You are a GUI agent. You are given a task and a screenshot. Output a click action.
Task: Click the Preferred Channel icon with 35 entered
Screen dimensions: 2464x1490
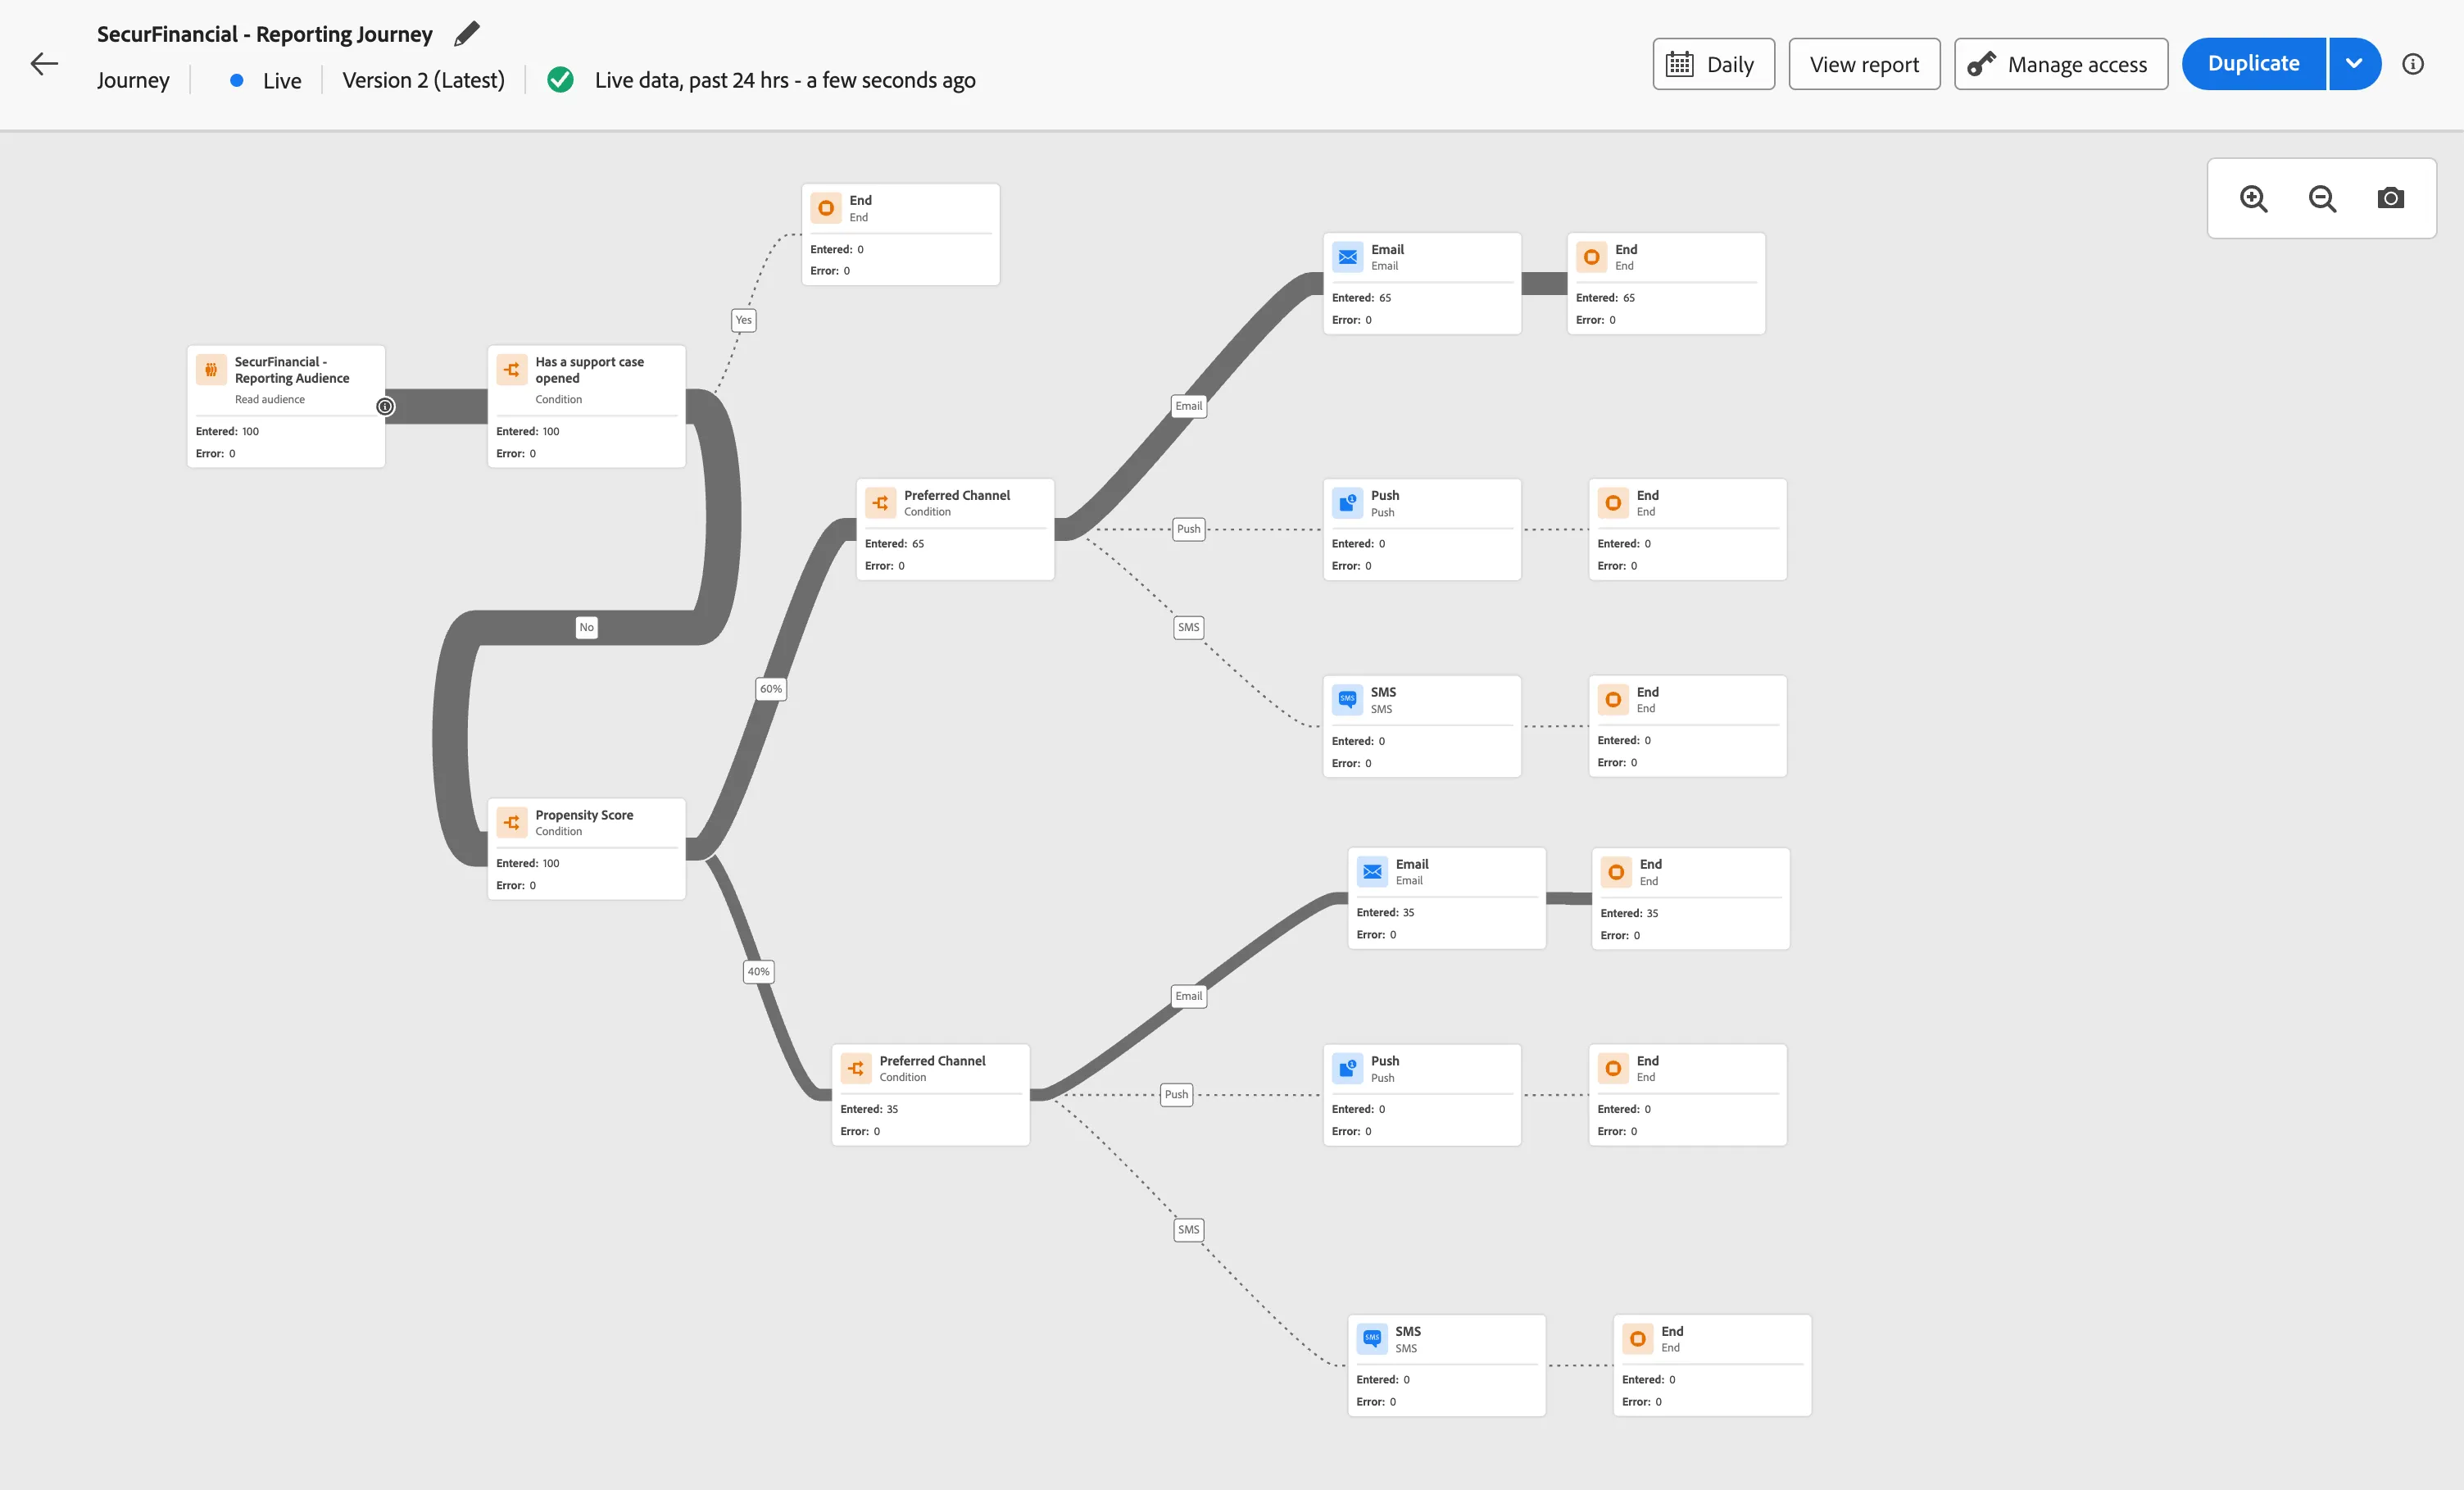(x=856, y=1068)
